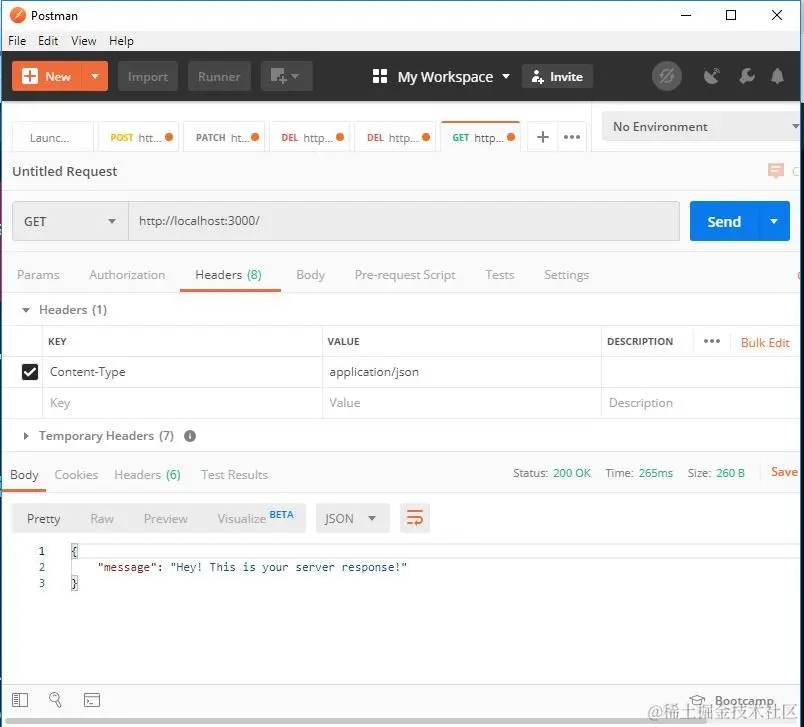Open the comments icon next to request name

tap(775, 170)
